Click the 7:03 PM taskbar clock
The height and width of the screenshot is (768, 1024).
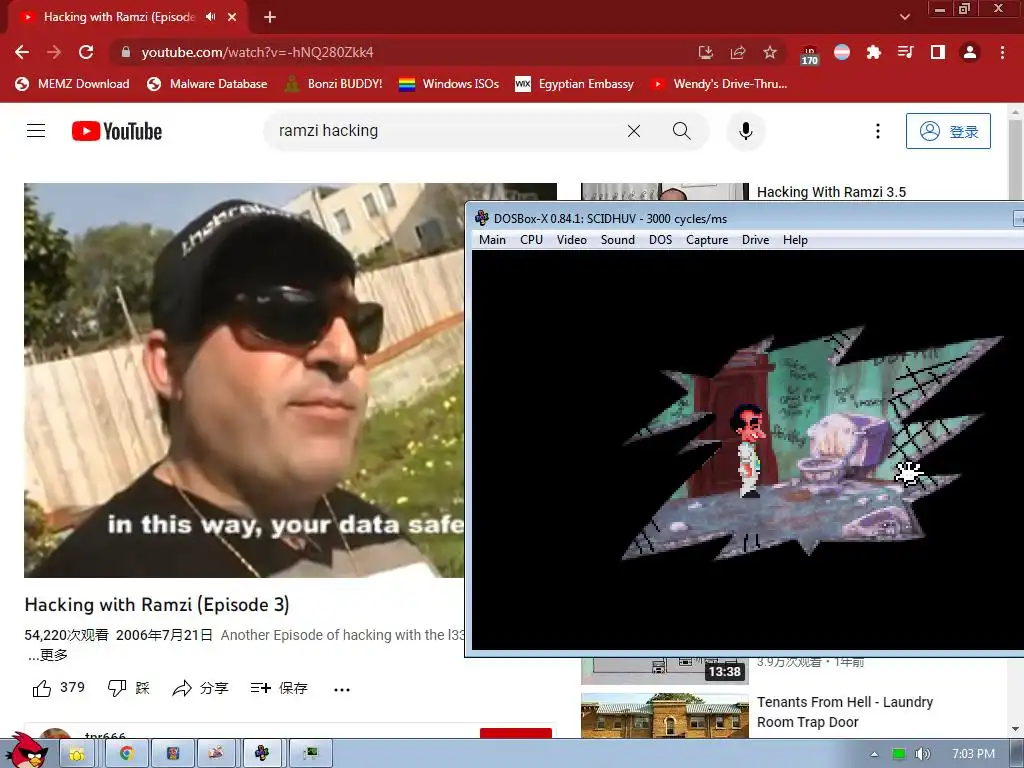click(x=973, y=754)
